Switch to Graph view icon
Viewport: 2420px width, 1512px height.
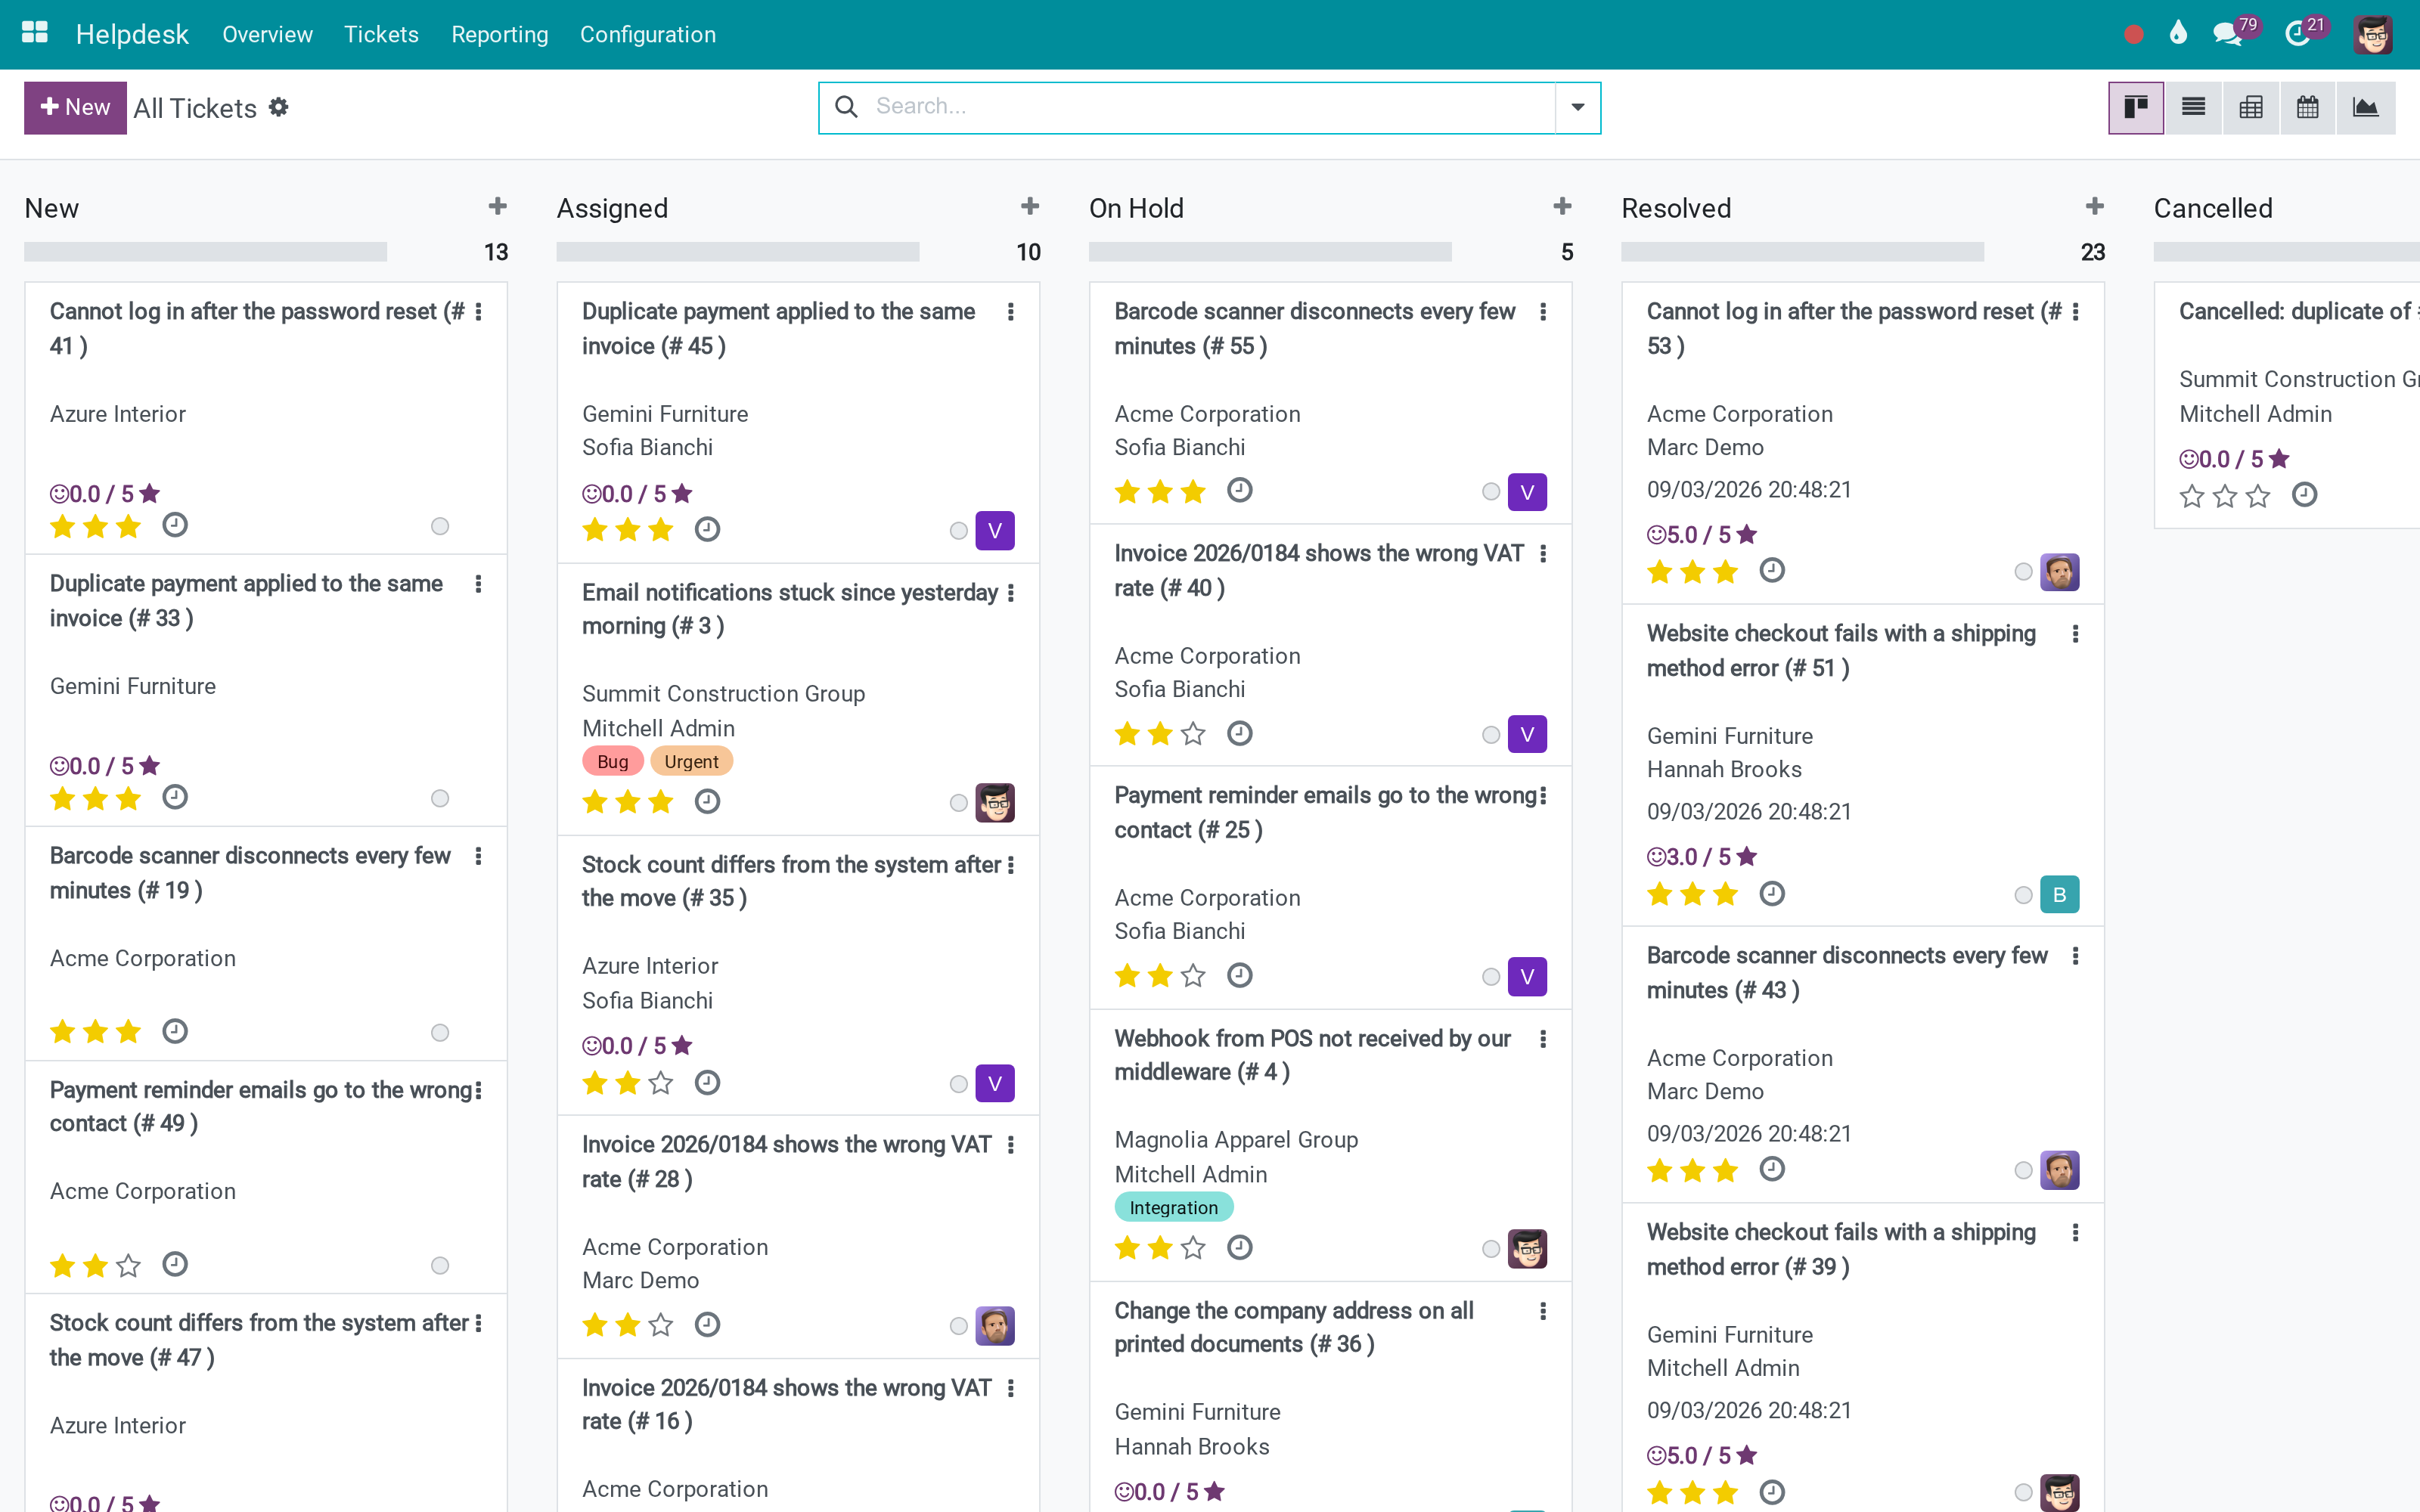pyautogui.click(x=2366, y=107)
